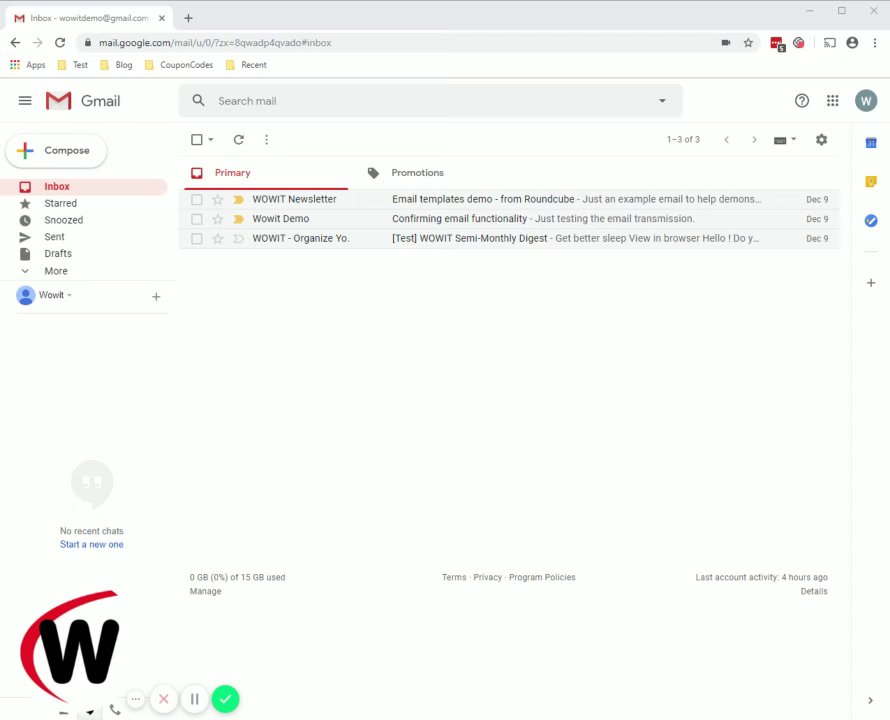Switch to the Primary tab

(x=266, y=173)
